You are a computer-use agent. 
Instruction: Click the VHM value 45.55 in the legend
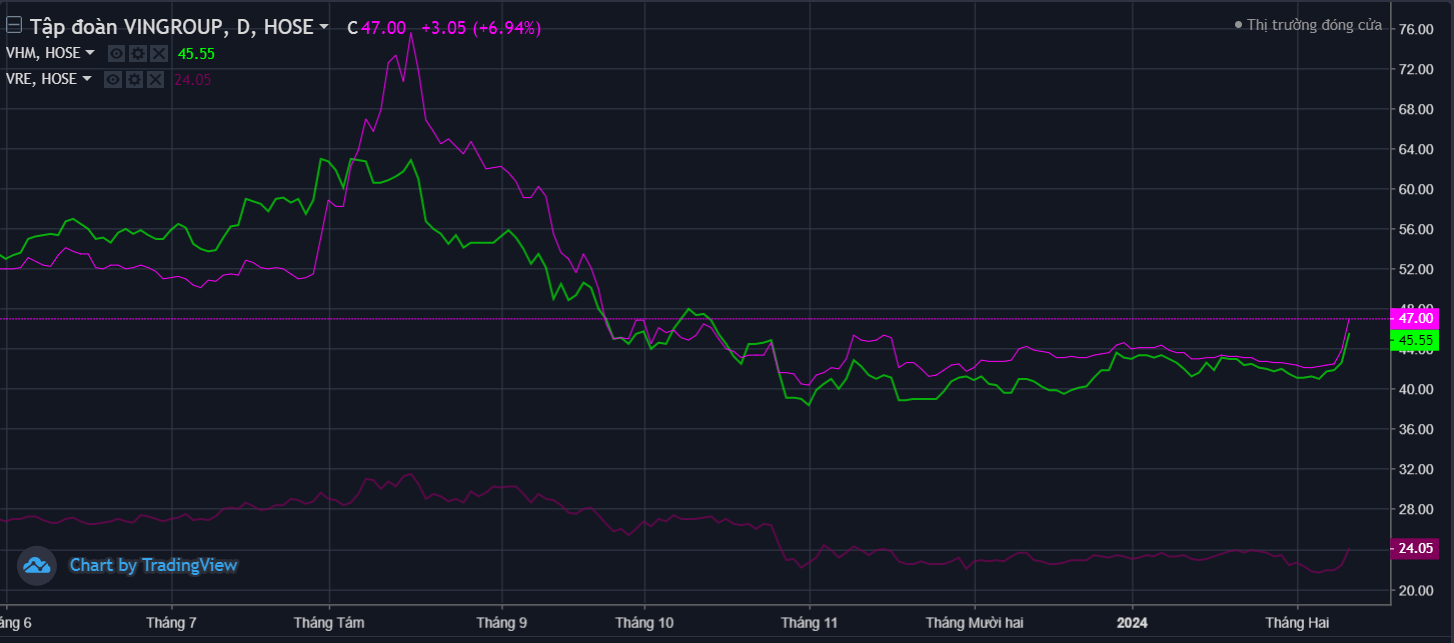click(196, 54)
